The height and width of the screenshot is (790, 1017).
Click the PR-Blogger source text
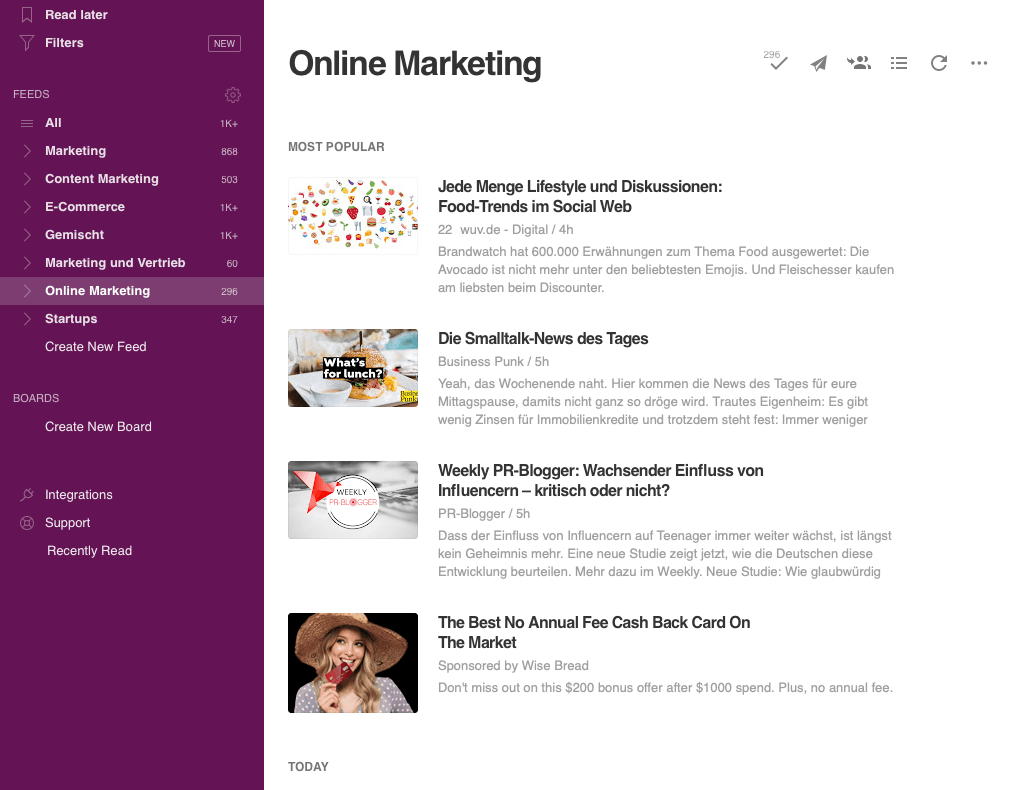(471, 514)
